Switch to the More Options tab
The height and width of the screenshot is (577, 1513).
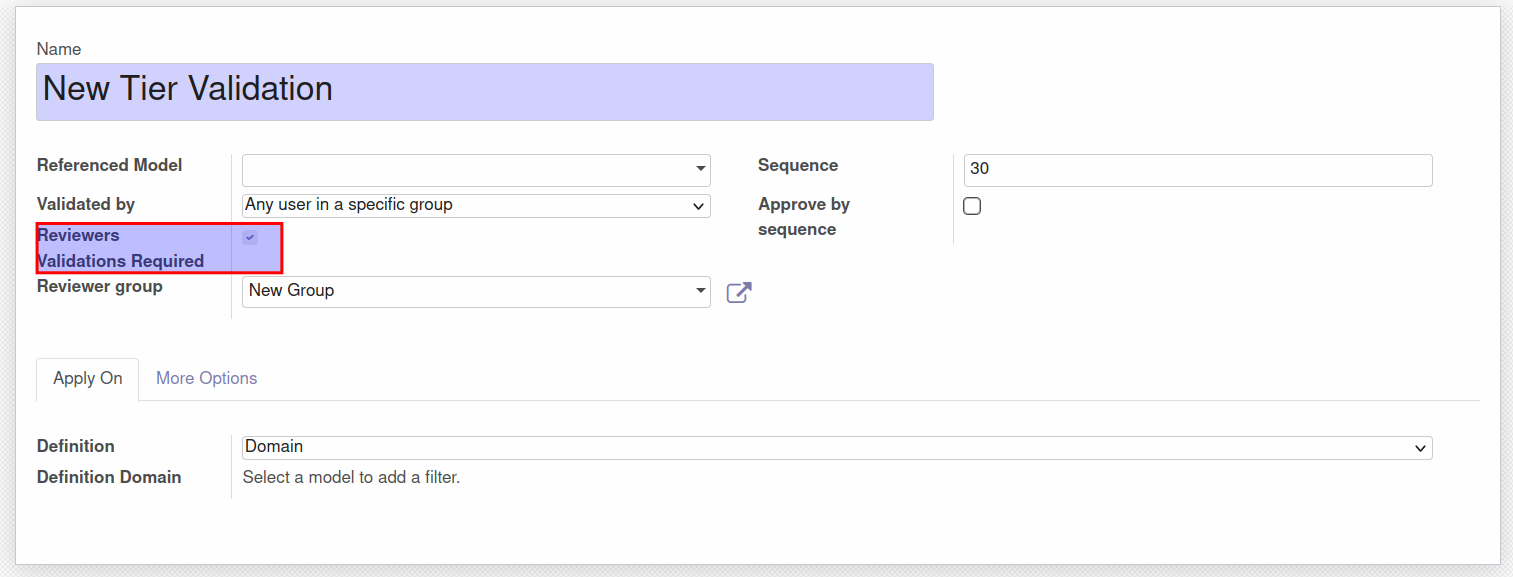pyautogui.click(x=206, y=378)
